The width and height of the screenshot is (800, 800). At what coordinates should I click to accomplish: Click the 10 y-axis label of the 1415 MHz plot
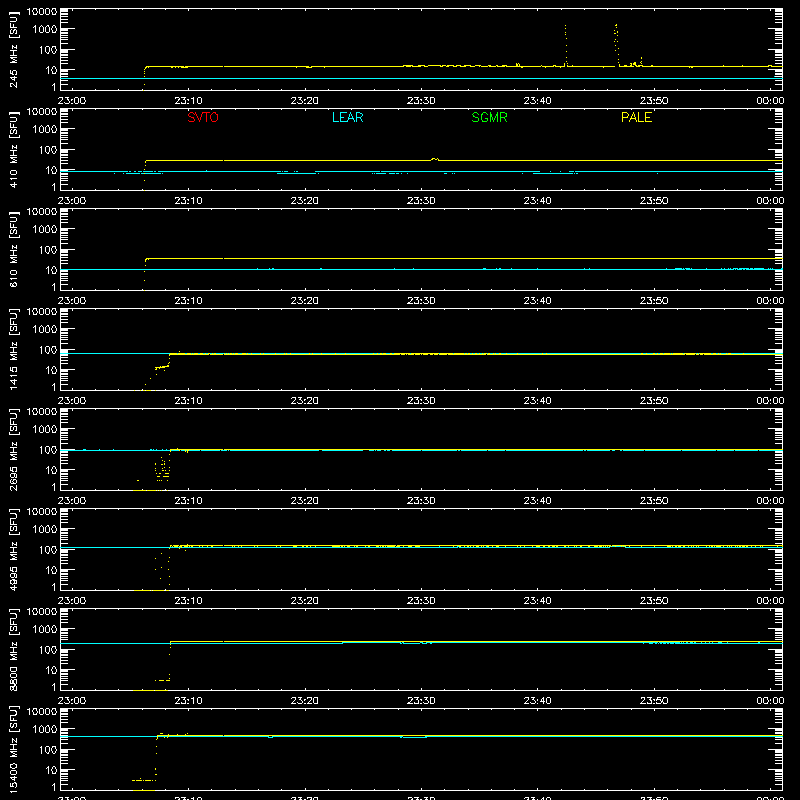[51, 370]
